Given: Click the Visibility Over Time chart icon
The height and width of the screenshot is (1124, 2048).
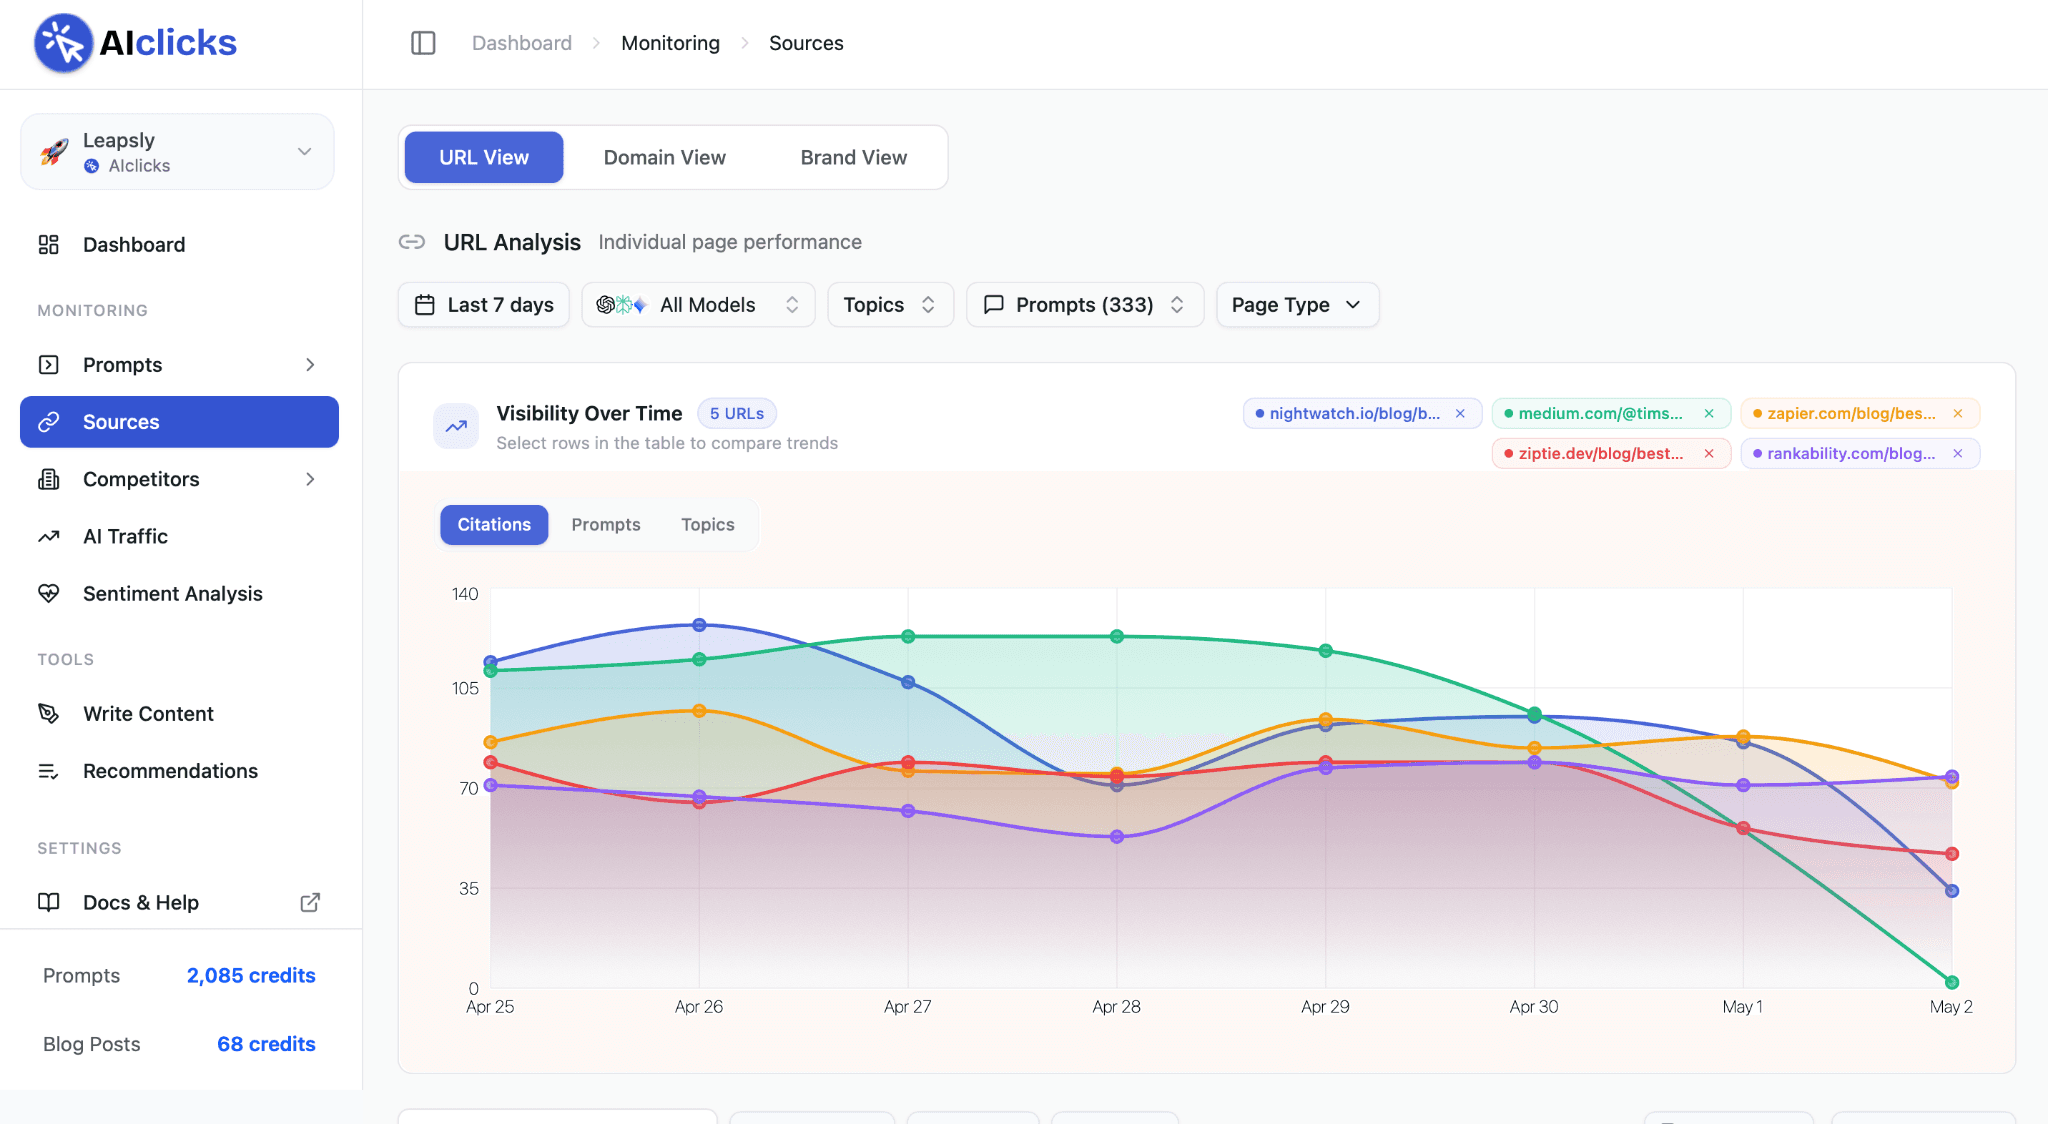Looking at the screenshot, I should (456, 427).
